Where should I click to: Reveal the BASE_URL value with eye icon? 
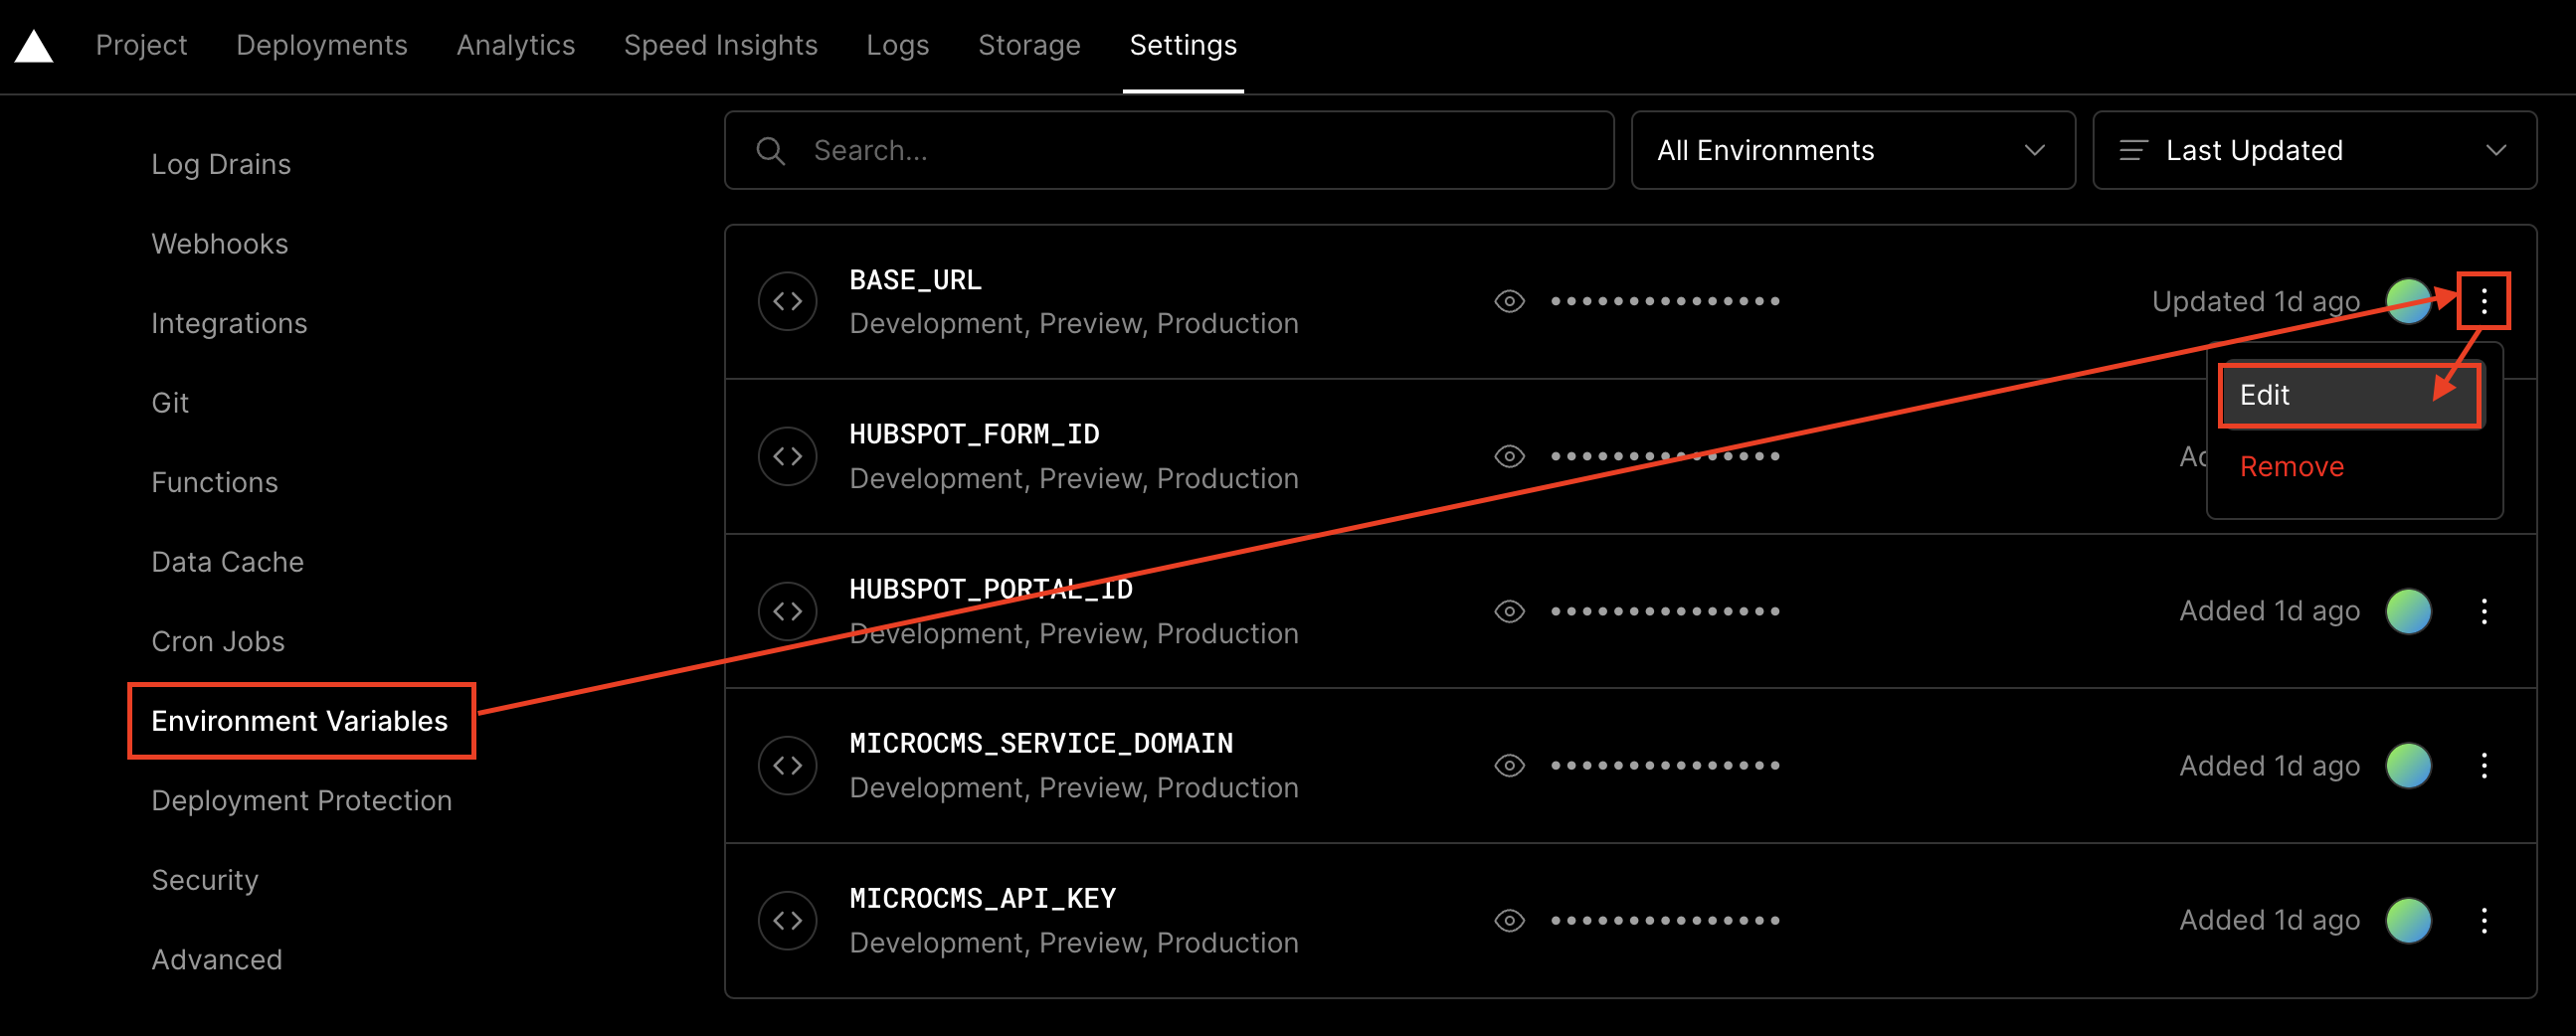(1509, 301)
